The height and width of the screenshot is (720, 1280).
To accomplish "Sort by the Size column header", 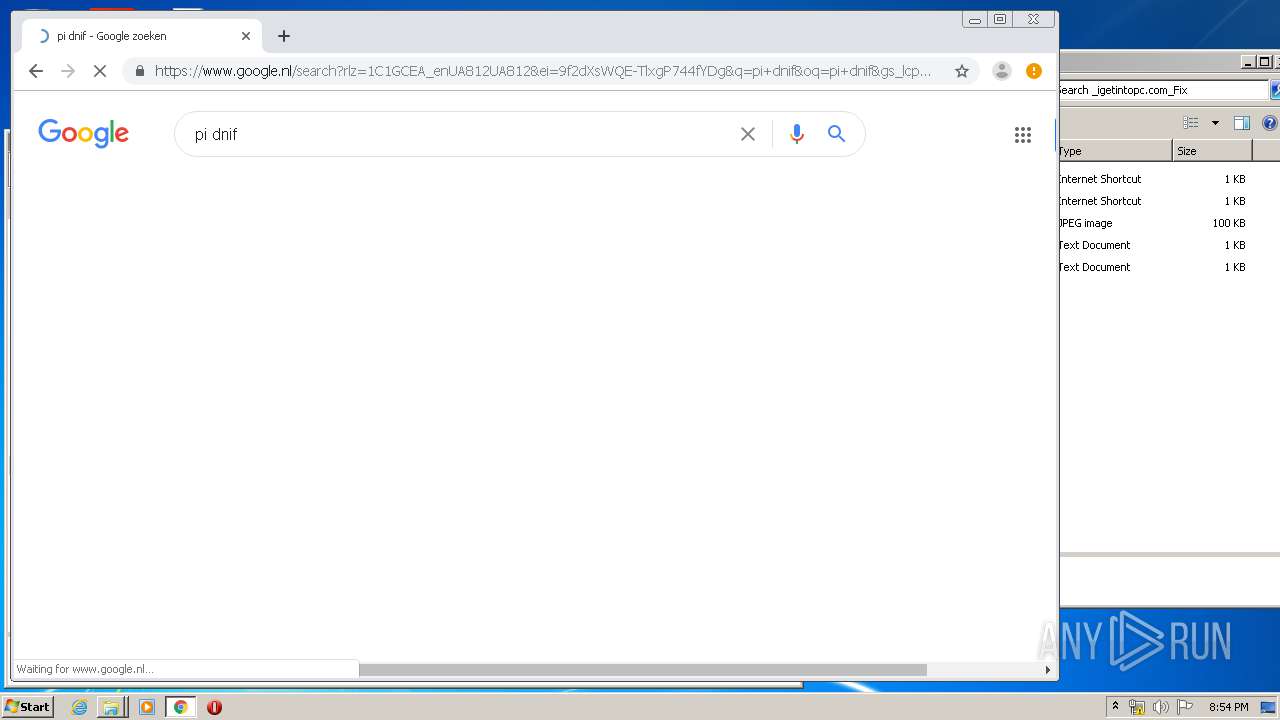I will point(1212,151).
